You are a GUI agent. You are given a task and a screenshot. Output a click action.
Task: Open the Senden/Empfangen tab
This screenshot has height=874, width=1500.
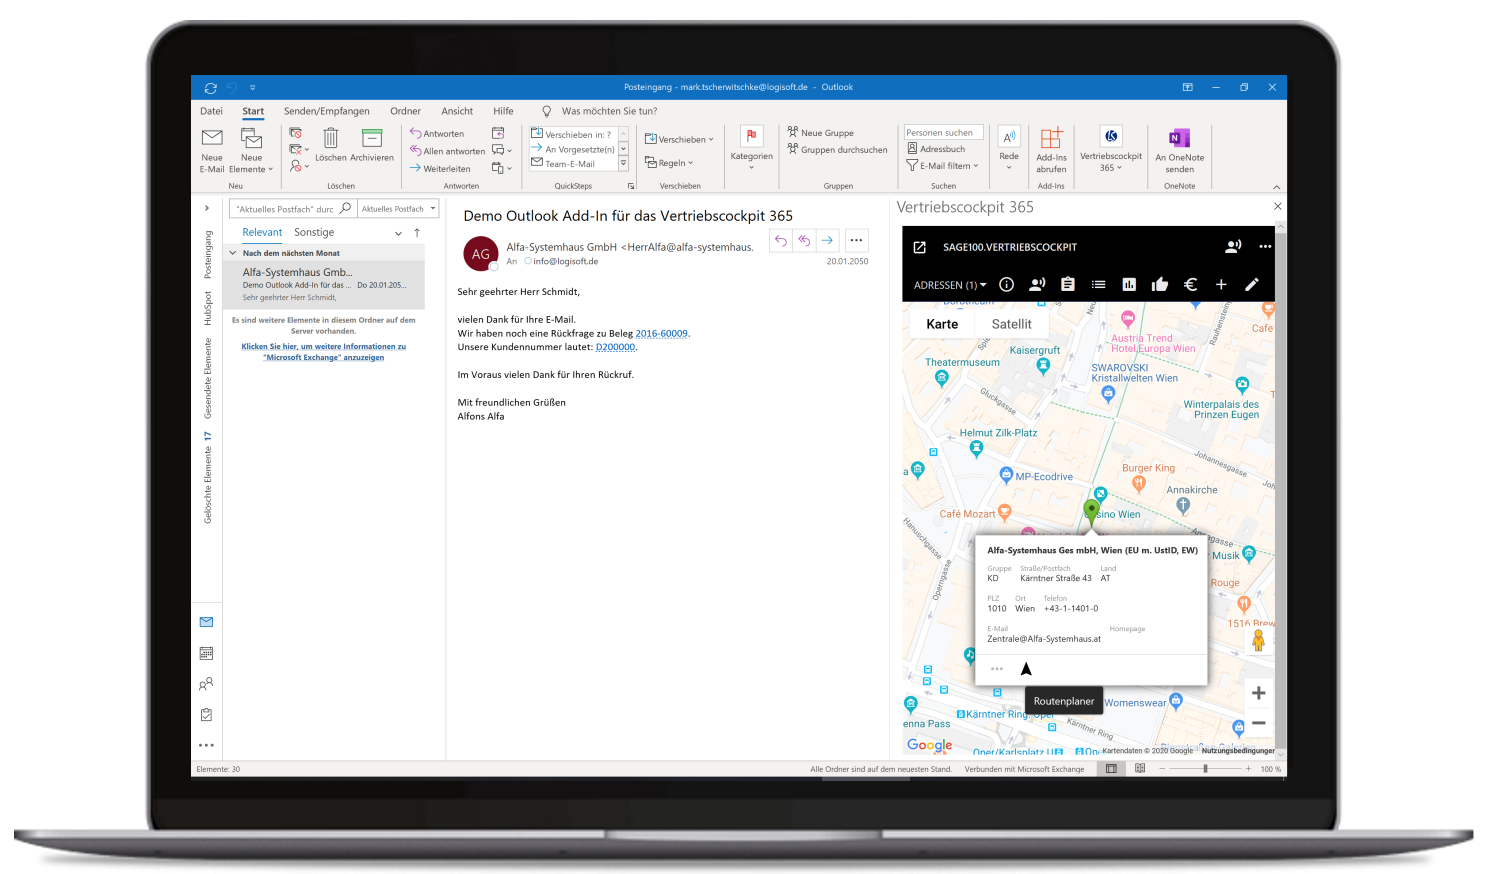tap(327, 111)
